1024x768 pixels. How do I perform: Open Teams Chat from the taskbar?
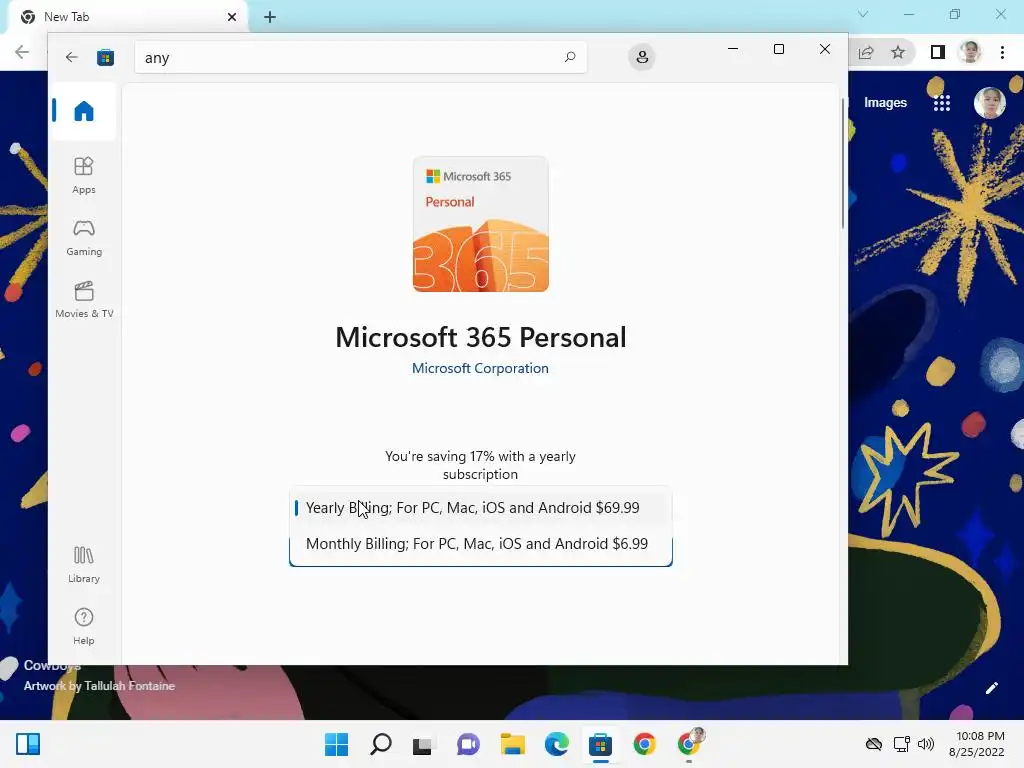click(468, 744)
